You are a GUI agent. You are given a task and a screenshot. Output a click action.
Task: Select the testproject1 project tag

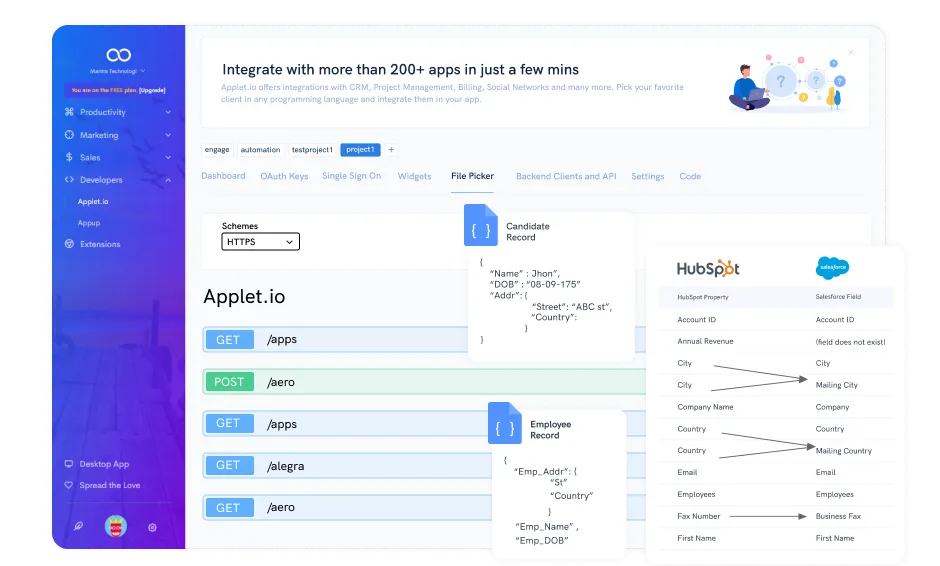(312, 149)
